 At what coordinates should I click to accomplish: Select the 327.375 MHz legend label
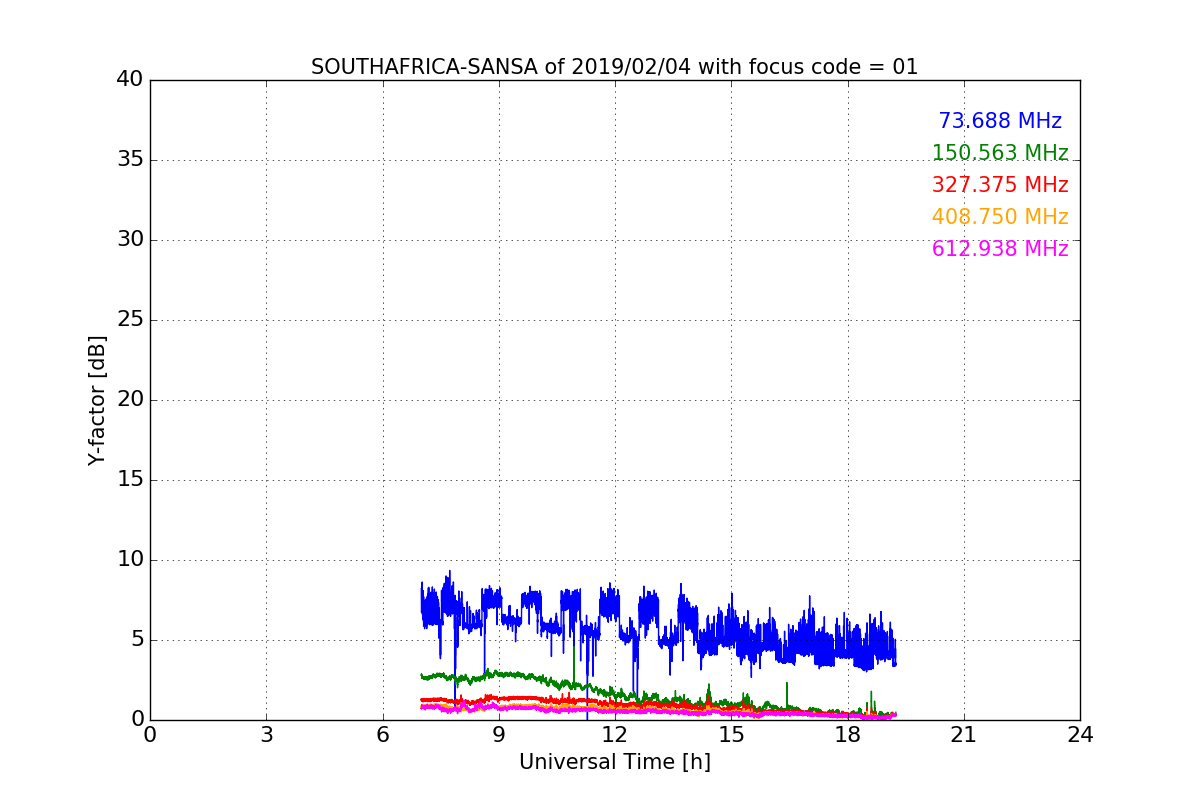[x=1000, y=185]
